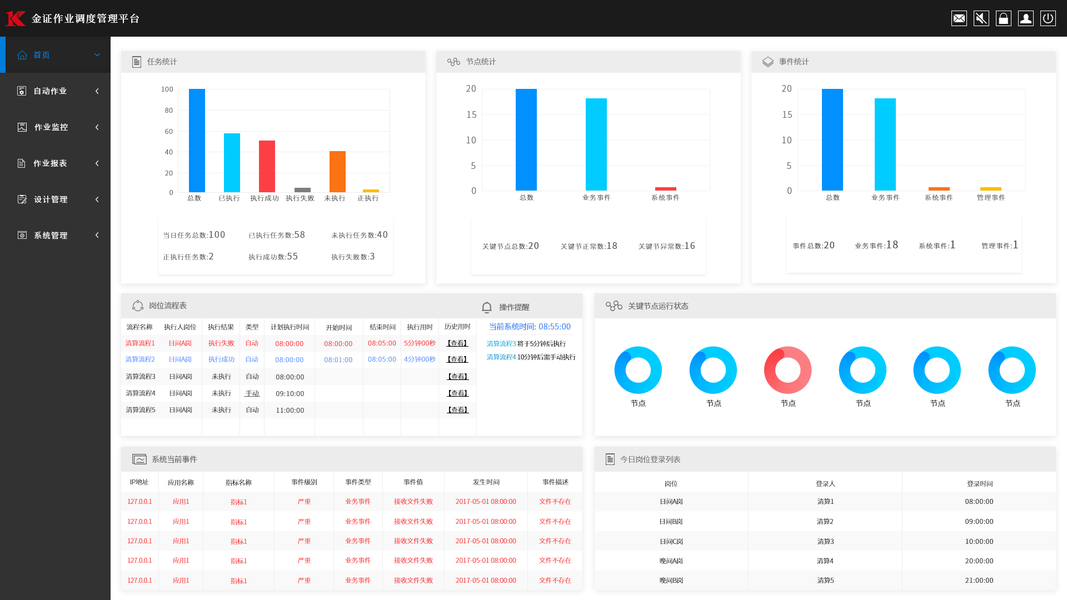Click the 首页 home icon in sidebar
This screenshot has width=1067, height=600.
point(22,55)
